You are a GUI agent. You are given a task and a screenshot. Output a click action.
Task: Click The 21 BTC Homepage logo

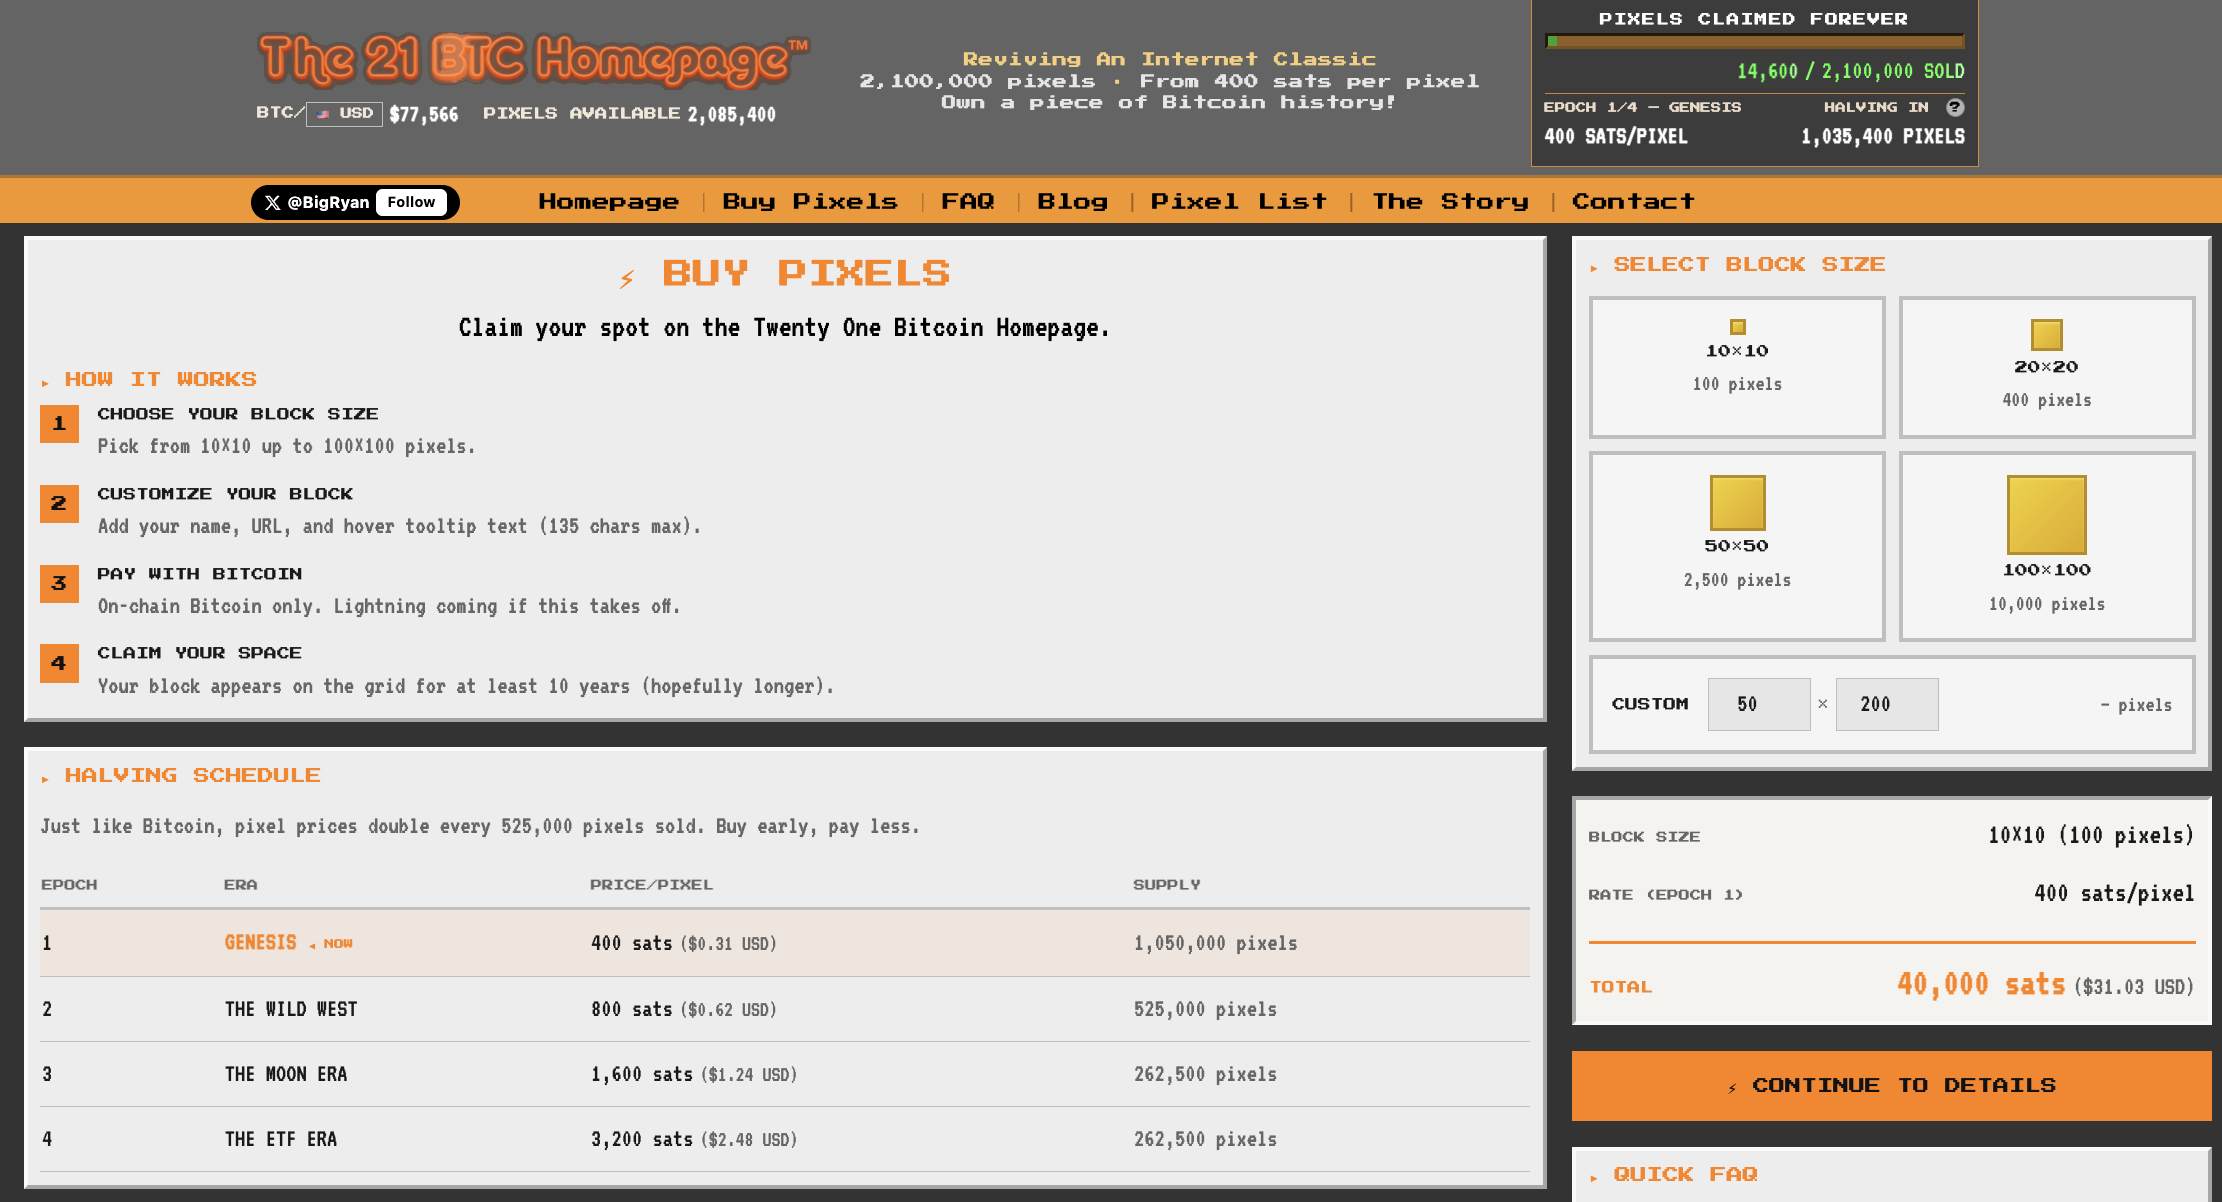[533, 60]
